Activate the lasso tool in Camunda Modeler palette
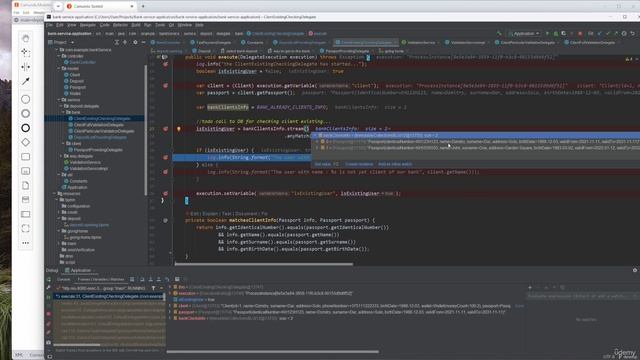This screenshot has height=360, width=640. pyautogui.click(x=26, y=53)
